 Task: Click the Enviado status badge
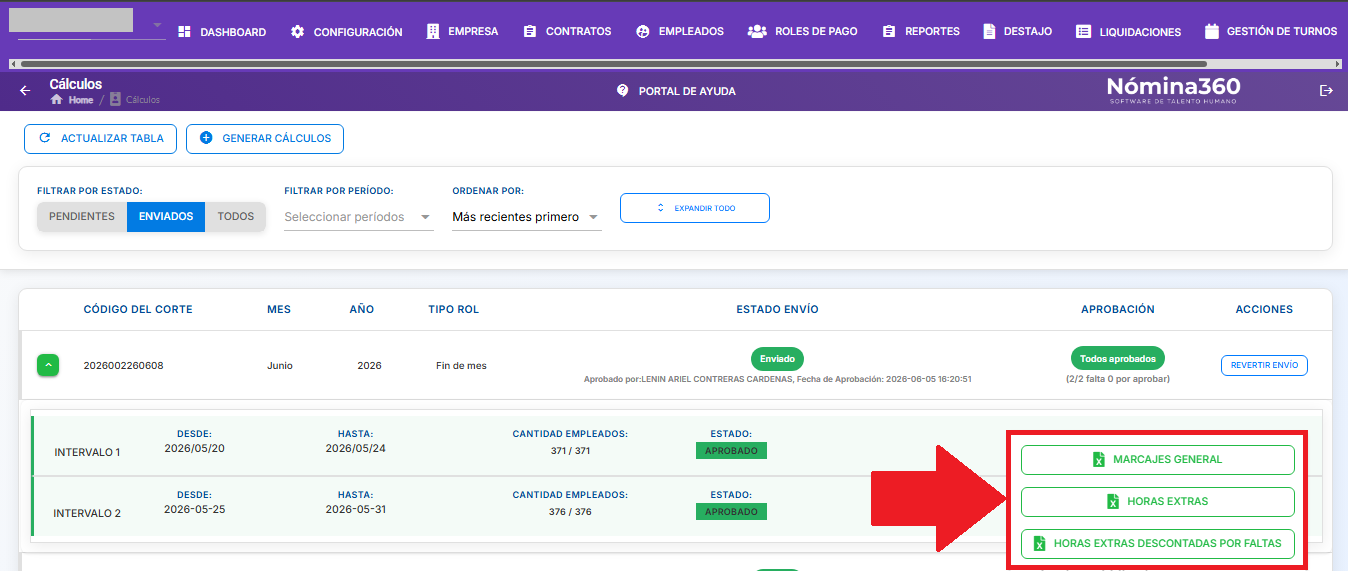[x=777, y=359]
